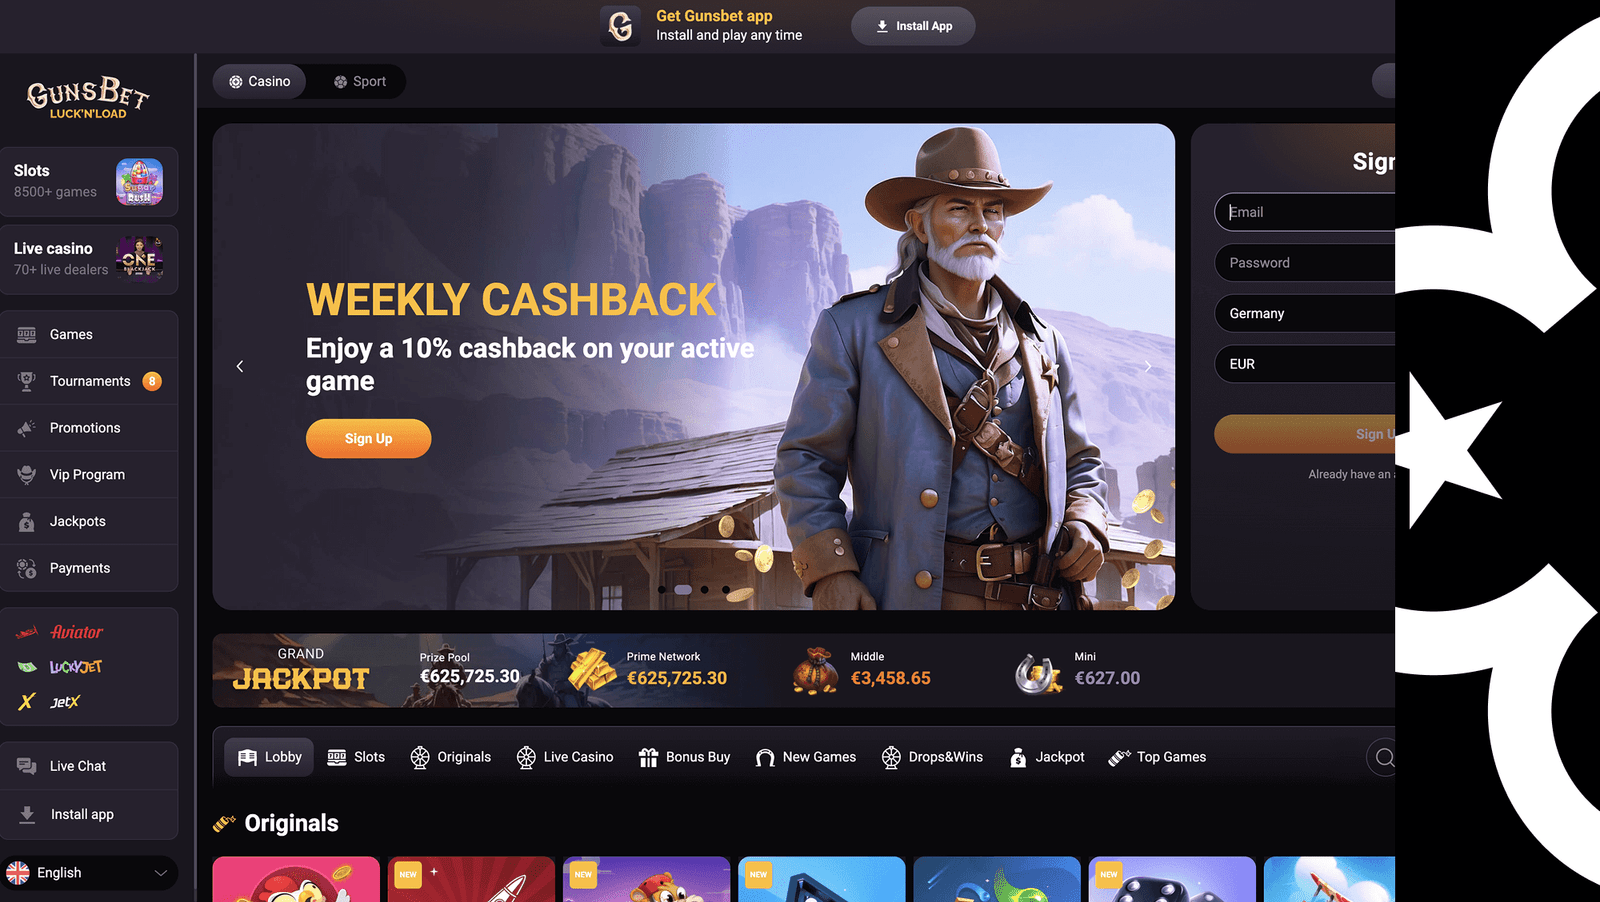The width and height of the screenshot is (1600, 902).
Task: Click the Install App button
Action: coord(913,26)
